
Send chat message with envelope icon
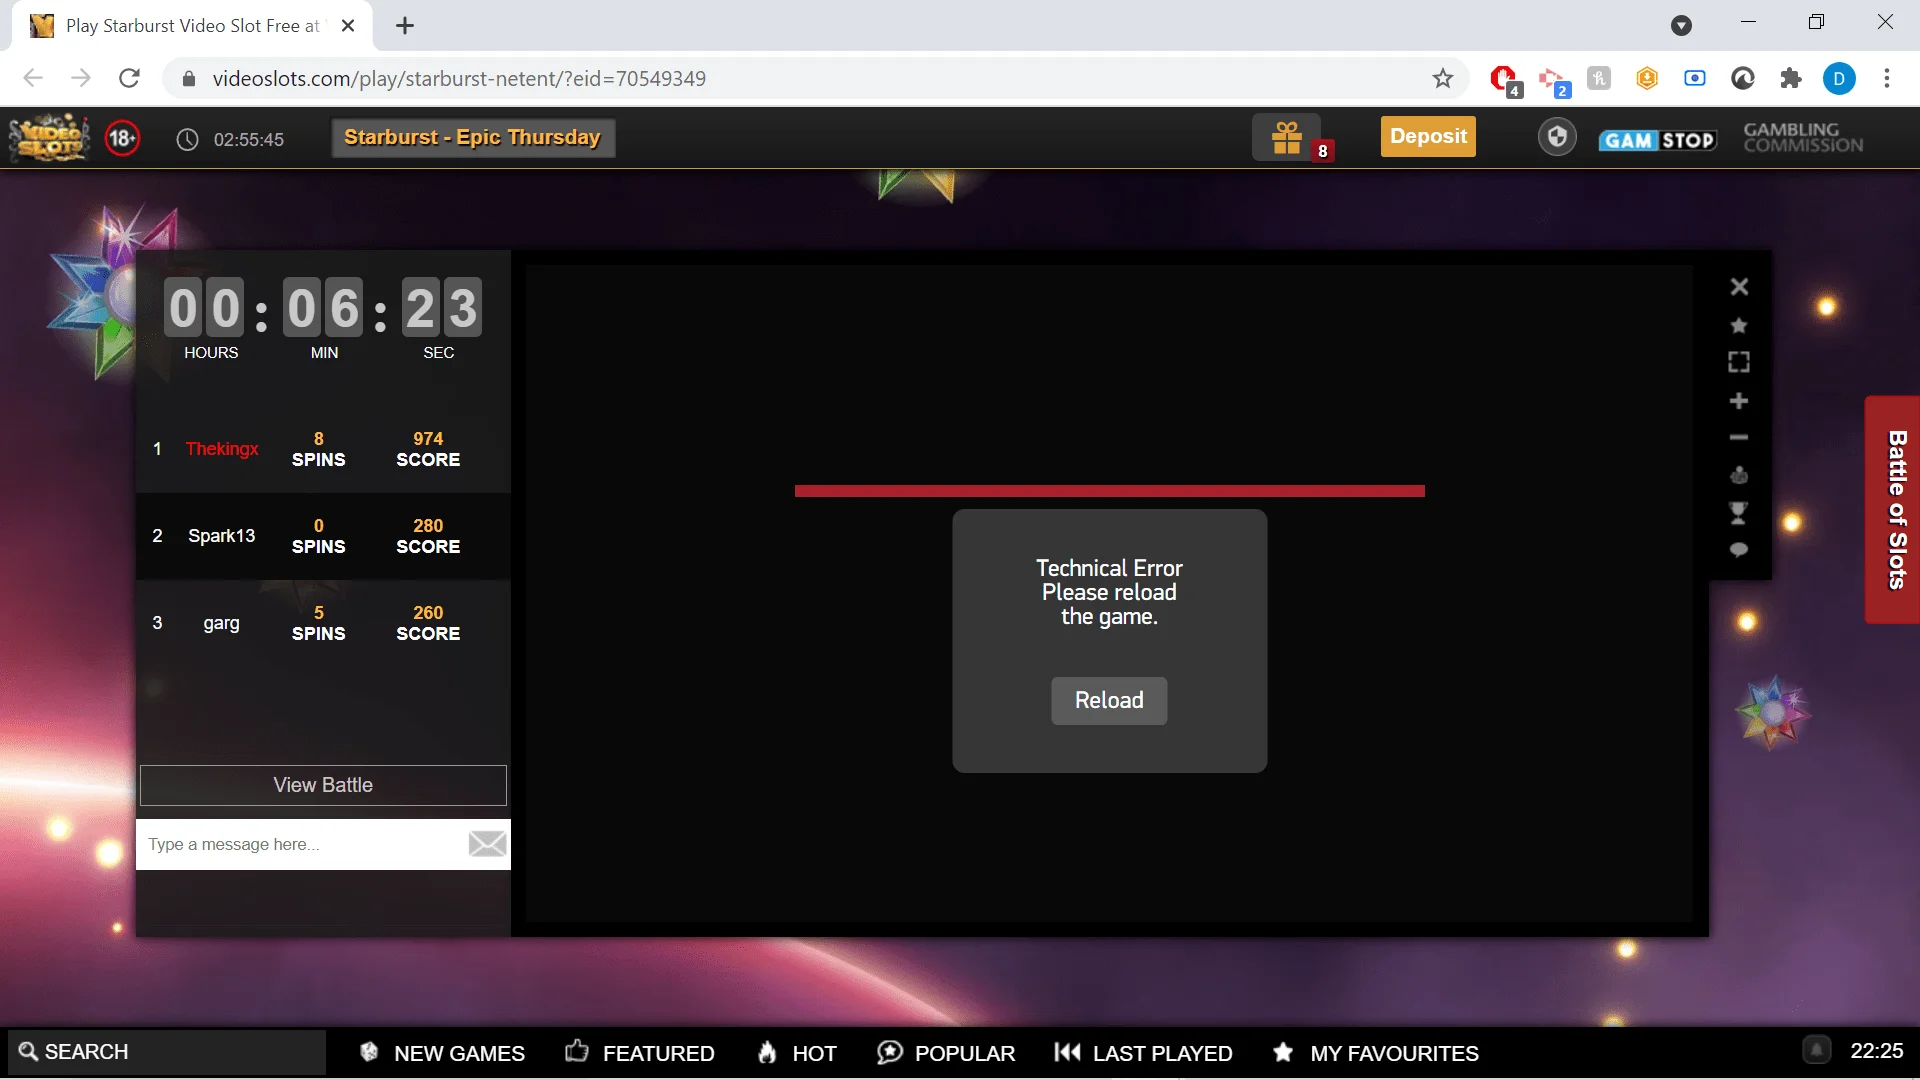tap(487, 844)
